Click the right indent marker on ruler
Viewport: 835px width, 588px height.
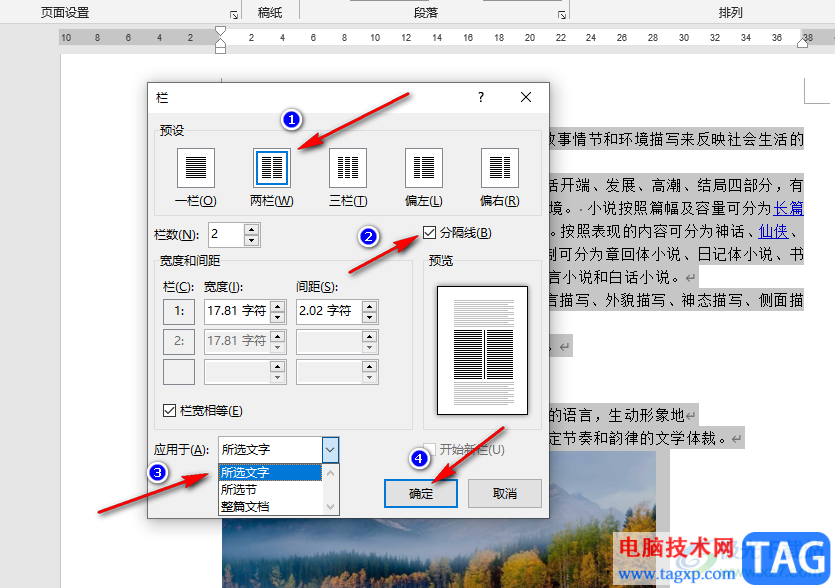point(803,42)
